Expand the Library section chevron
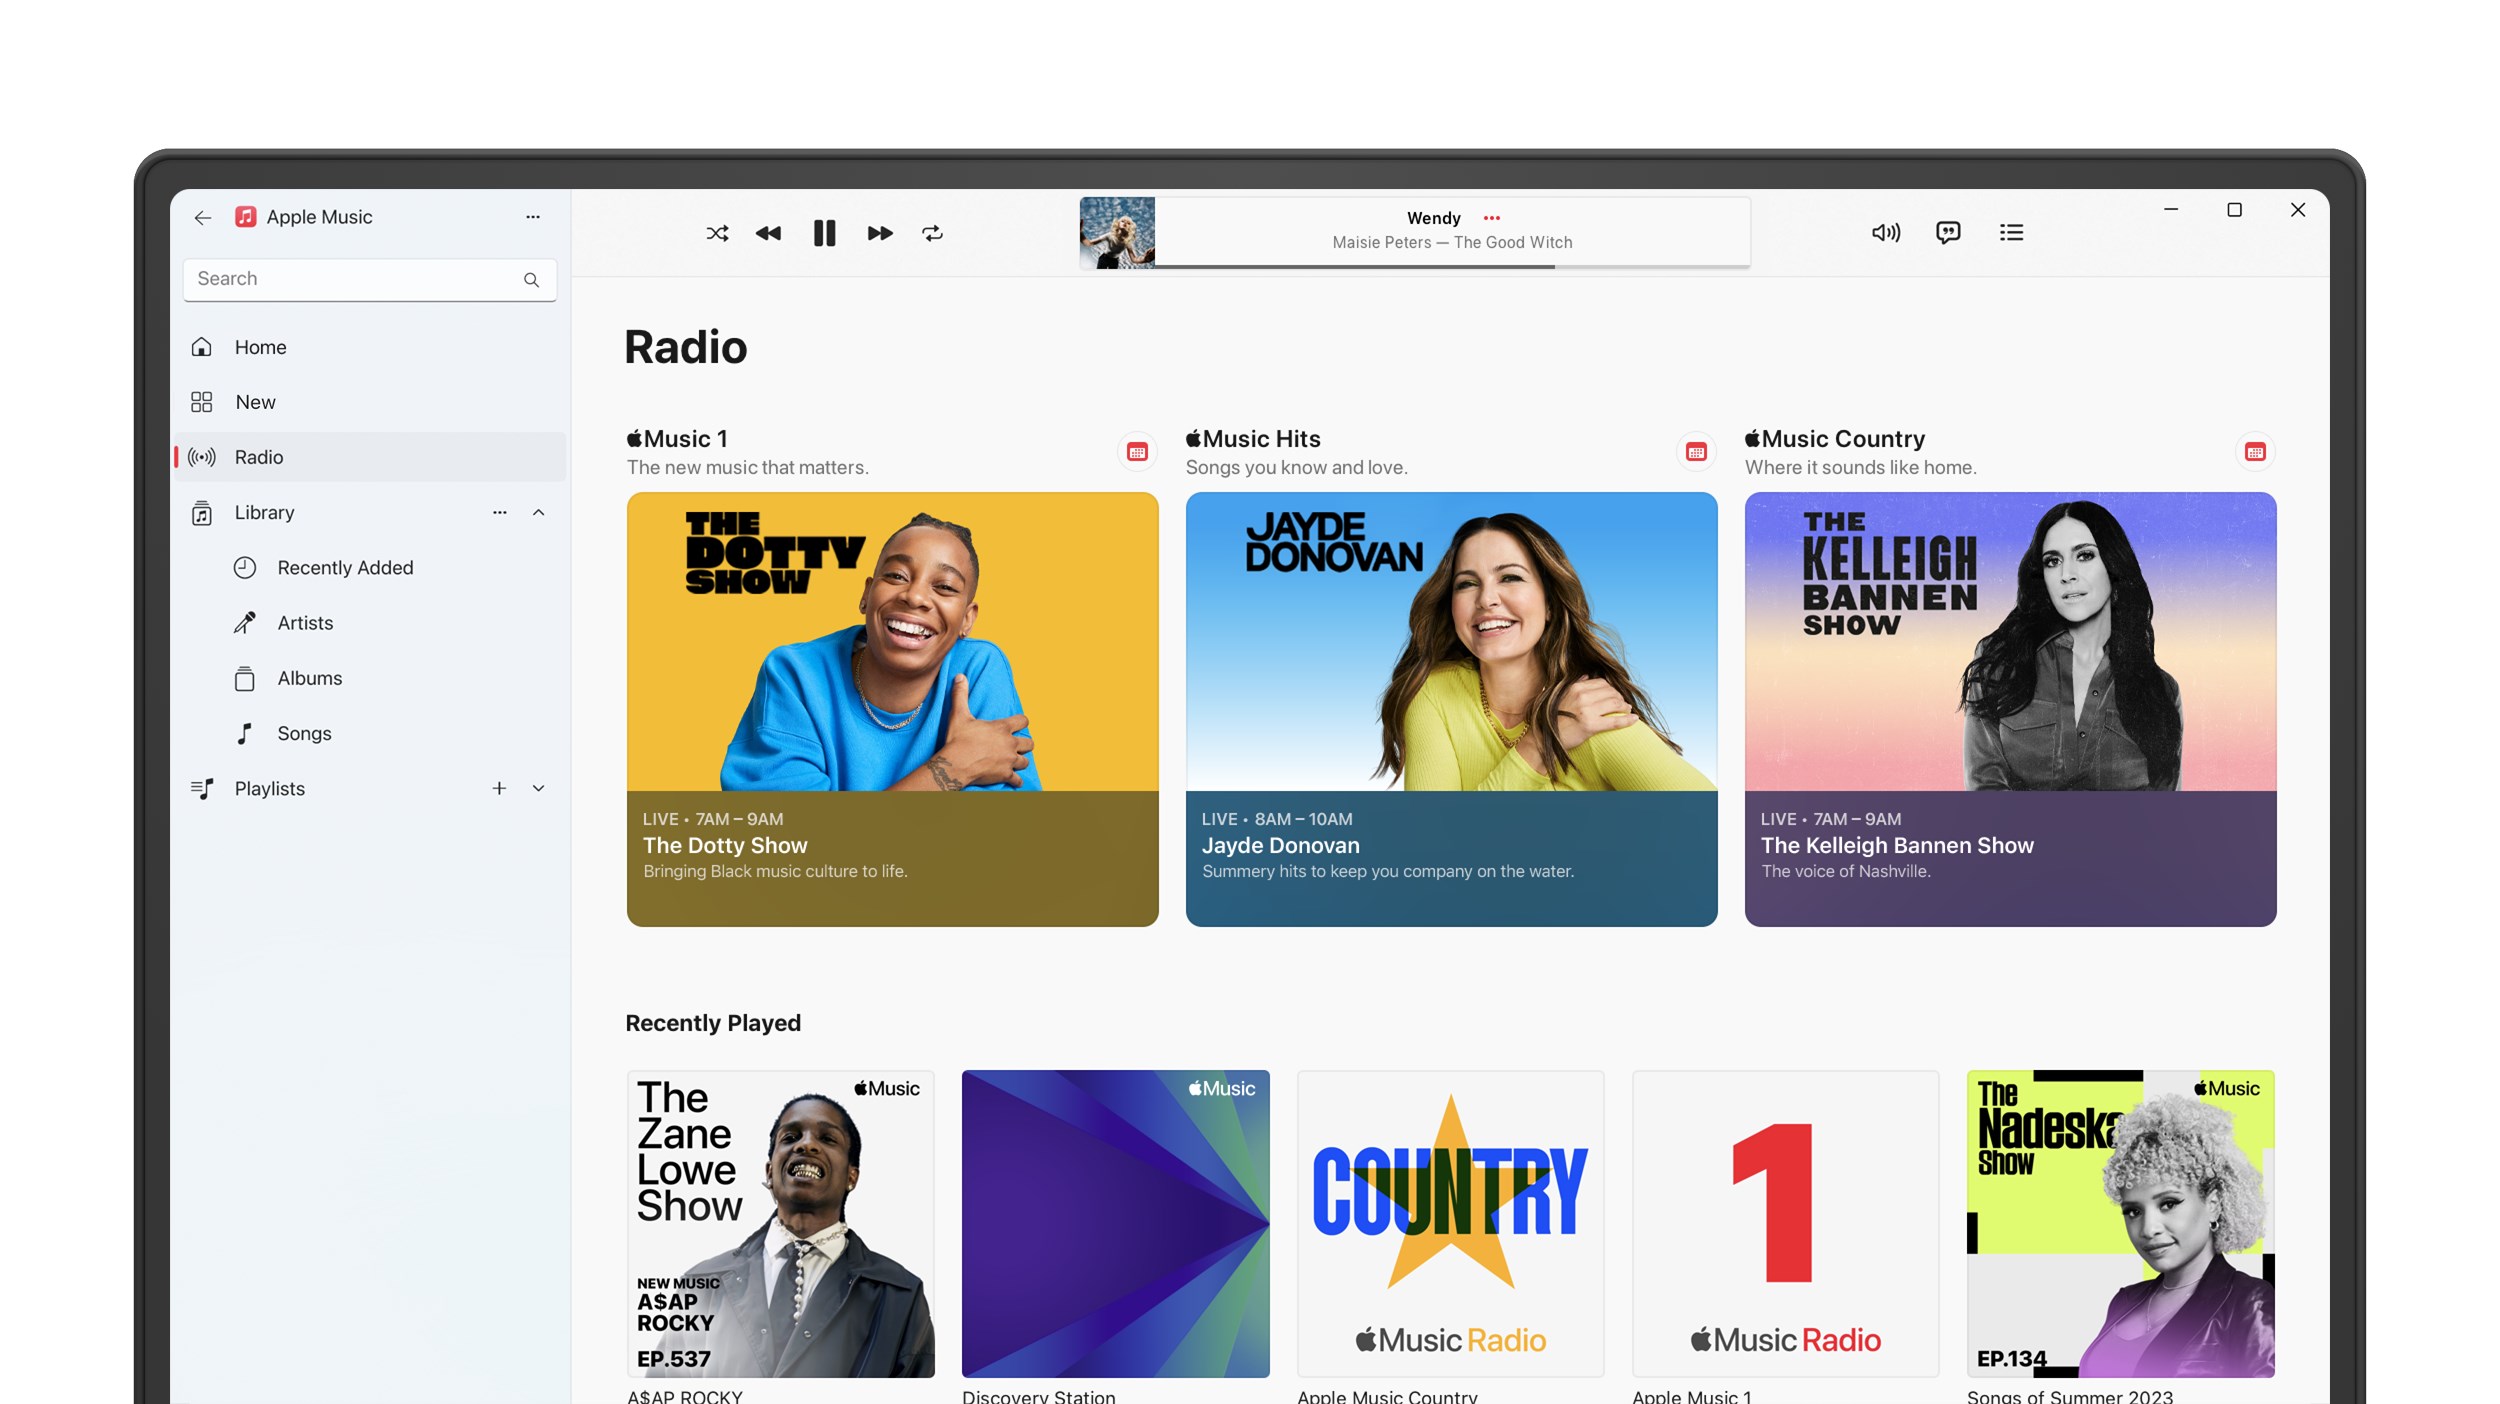2500x1404 pixels. (537, 511)
